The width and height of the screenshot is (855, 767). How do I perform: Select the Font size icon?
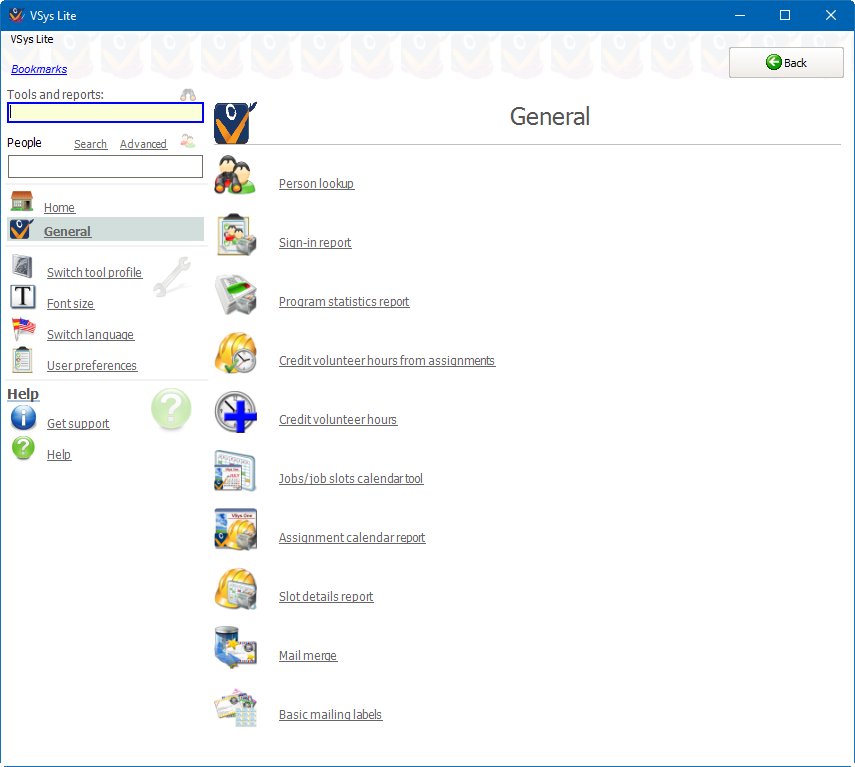[x=23, y=297]
